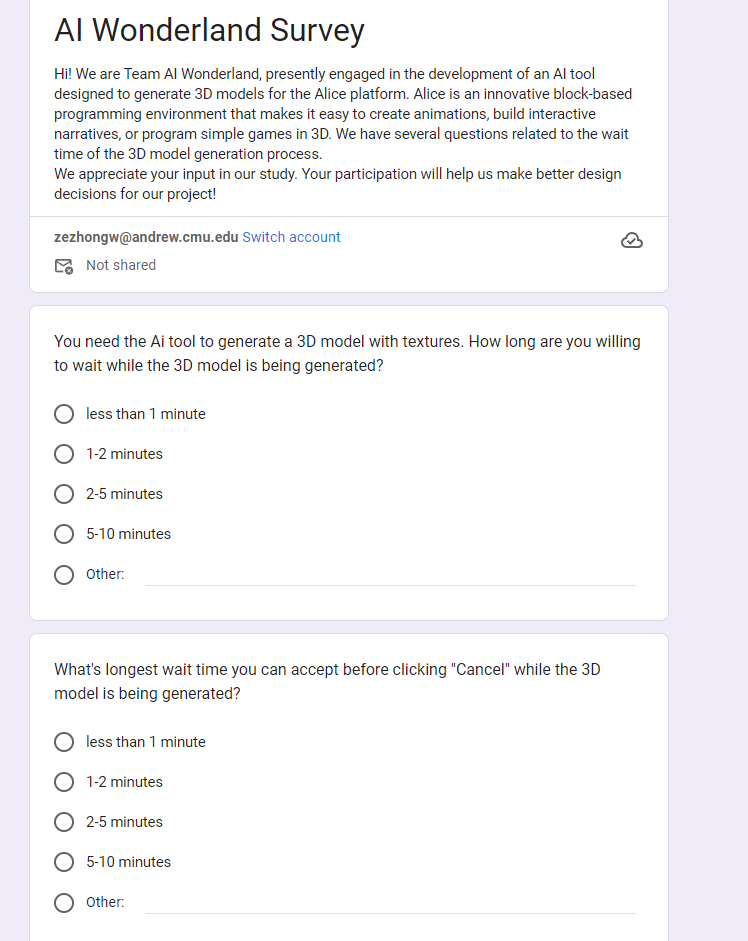Choose '1-2 minutes' for the Cancel question
This screenshot has height=941, width=748.
coord(64,782)
